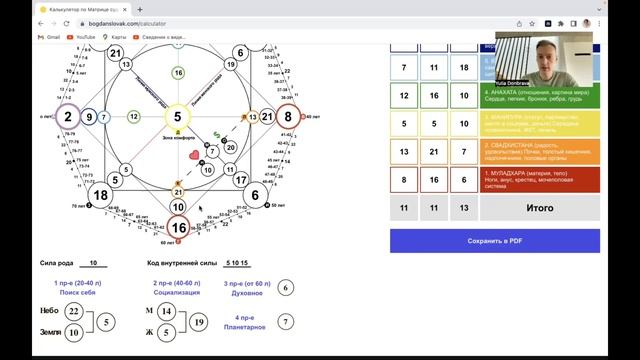Viewport: 640px width, 360px height.
Task: Click the large purple circle 2
Action: 68,117
